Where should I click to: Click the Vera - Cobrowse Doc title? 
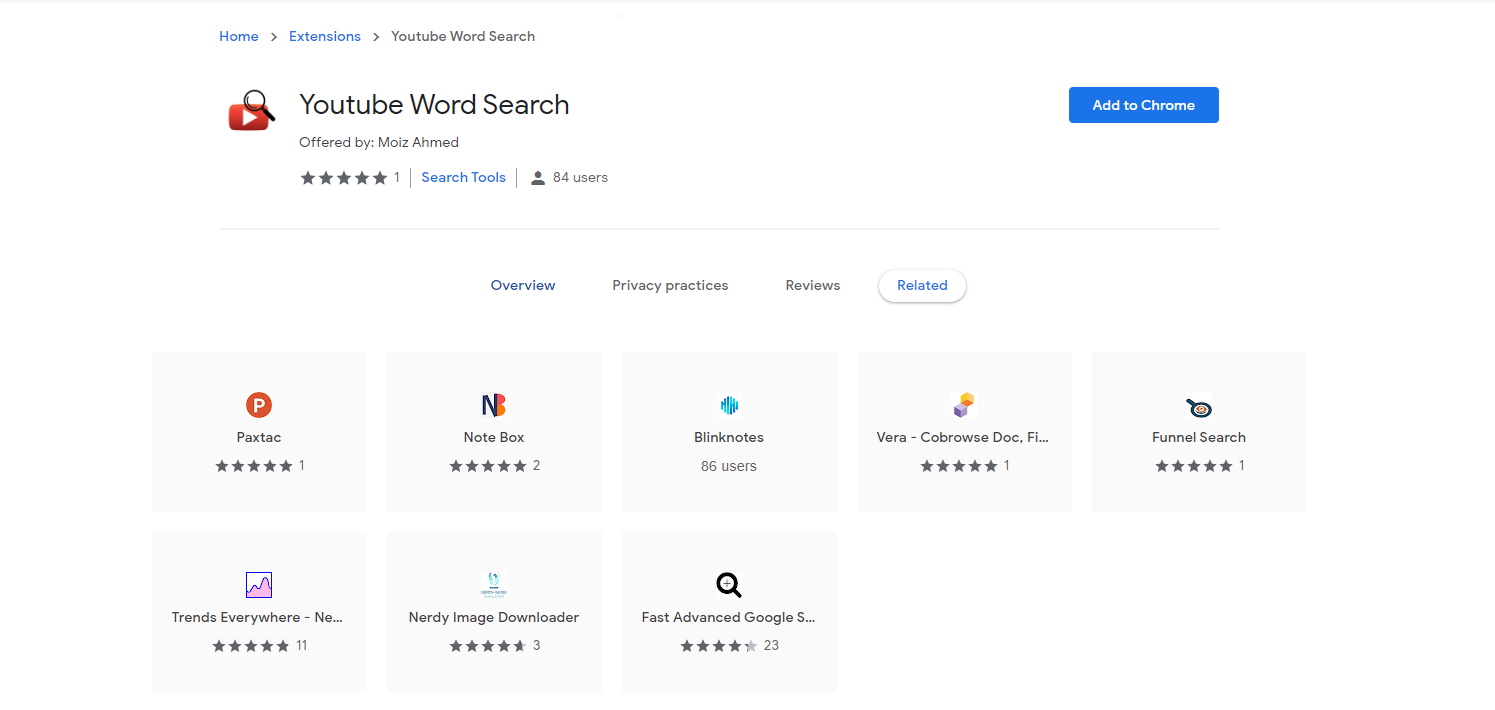coord(963,437)
